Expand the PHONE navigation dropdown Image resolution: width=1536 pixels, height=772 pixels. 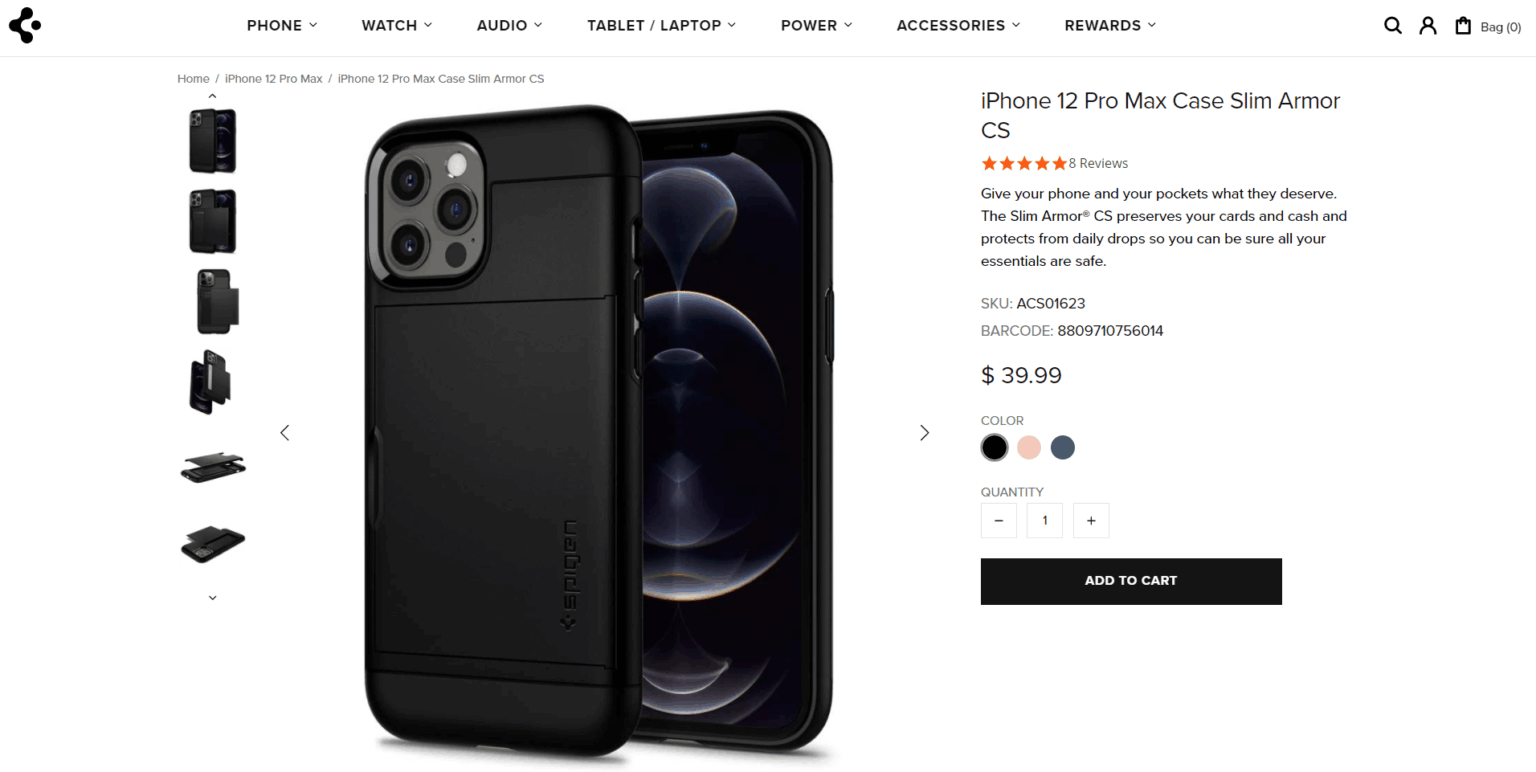click(281, 25)
